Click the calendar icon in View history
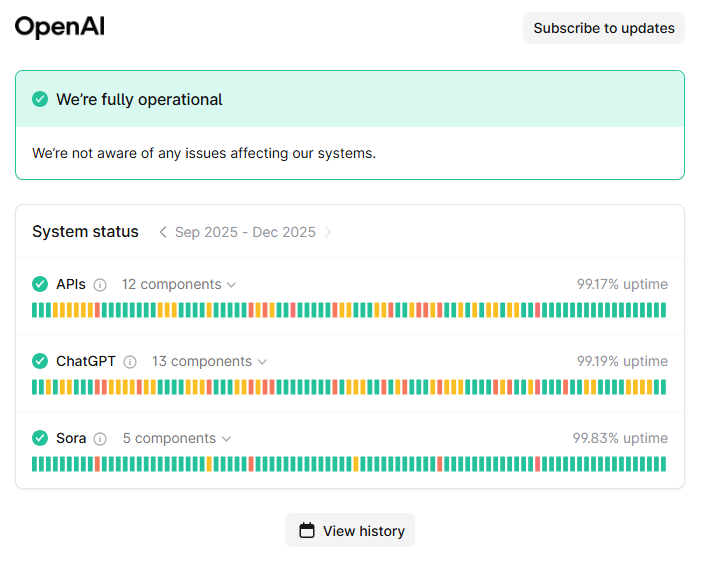 307,531
